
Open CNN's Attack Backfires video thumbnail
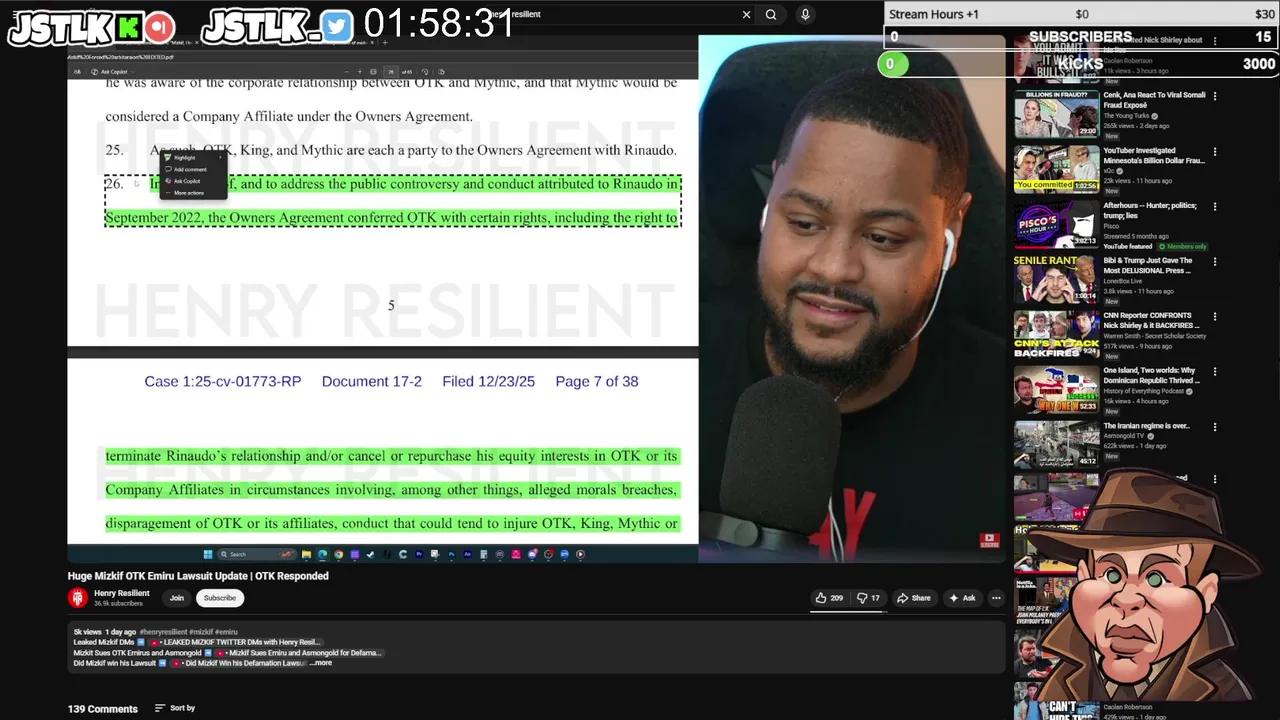[x=1056, y=334]
